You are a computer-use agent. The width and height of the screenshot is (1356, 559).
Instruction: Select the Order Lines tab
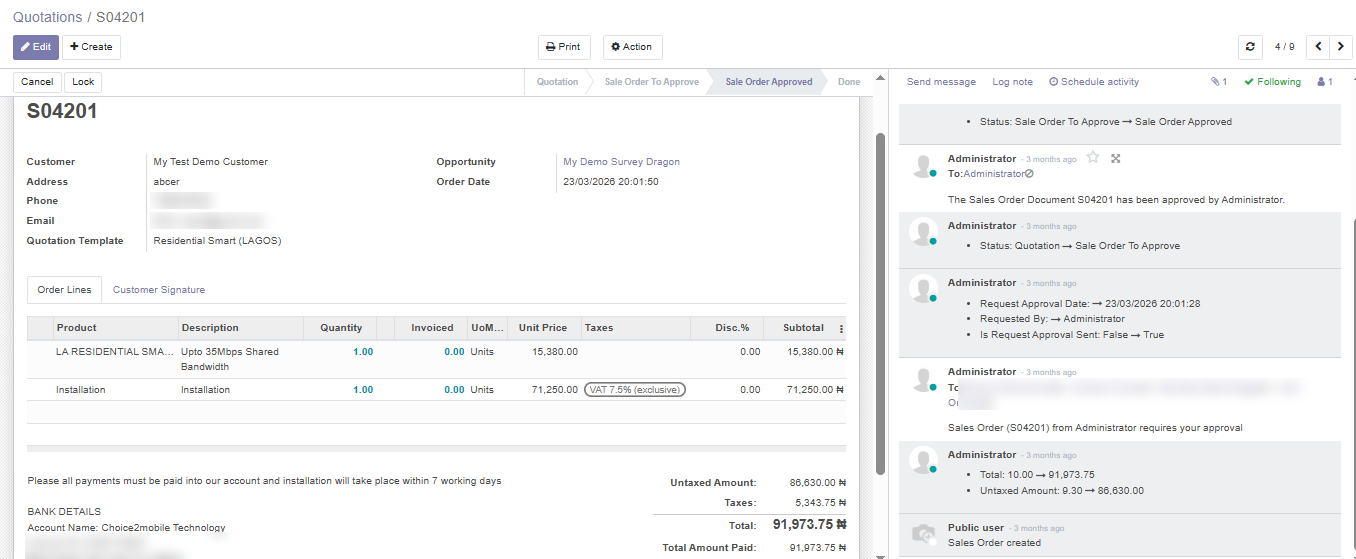(64, 290)
